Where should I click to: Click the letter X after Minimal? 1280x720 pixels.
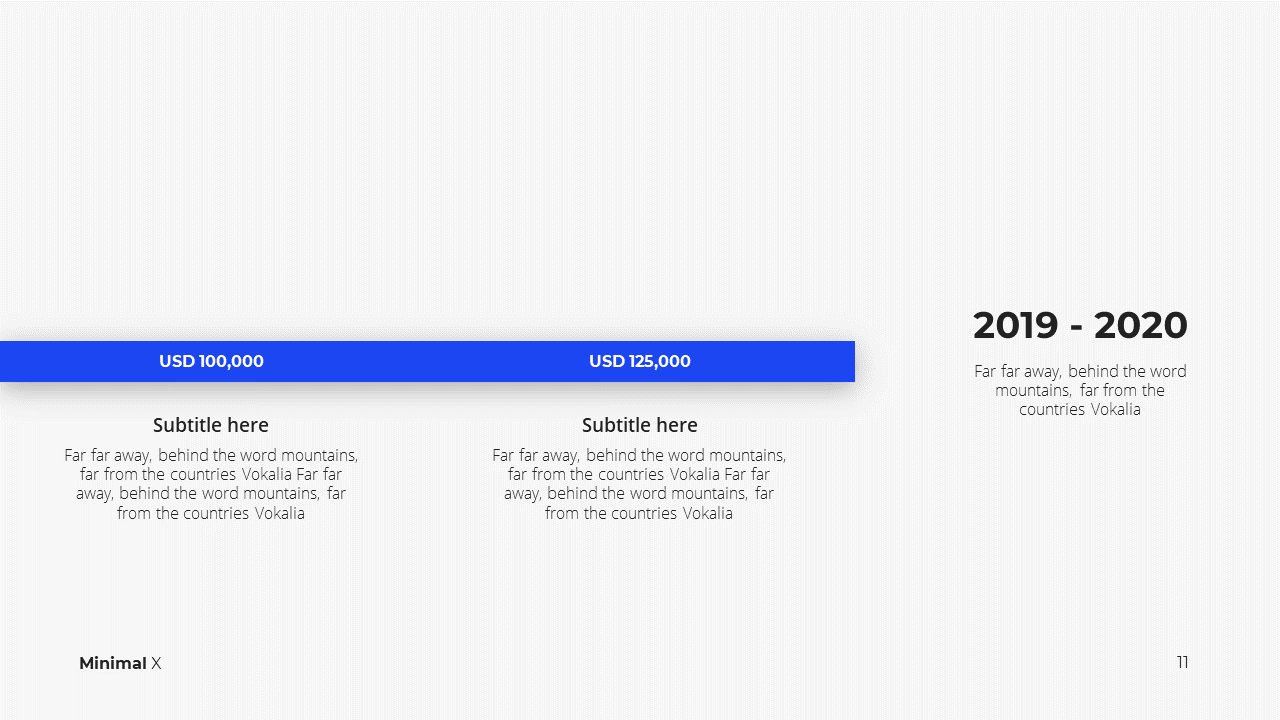point(156,663)
